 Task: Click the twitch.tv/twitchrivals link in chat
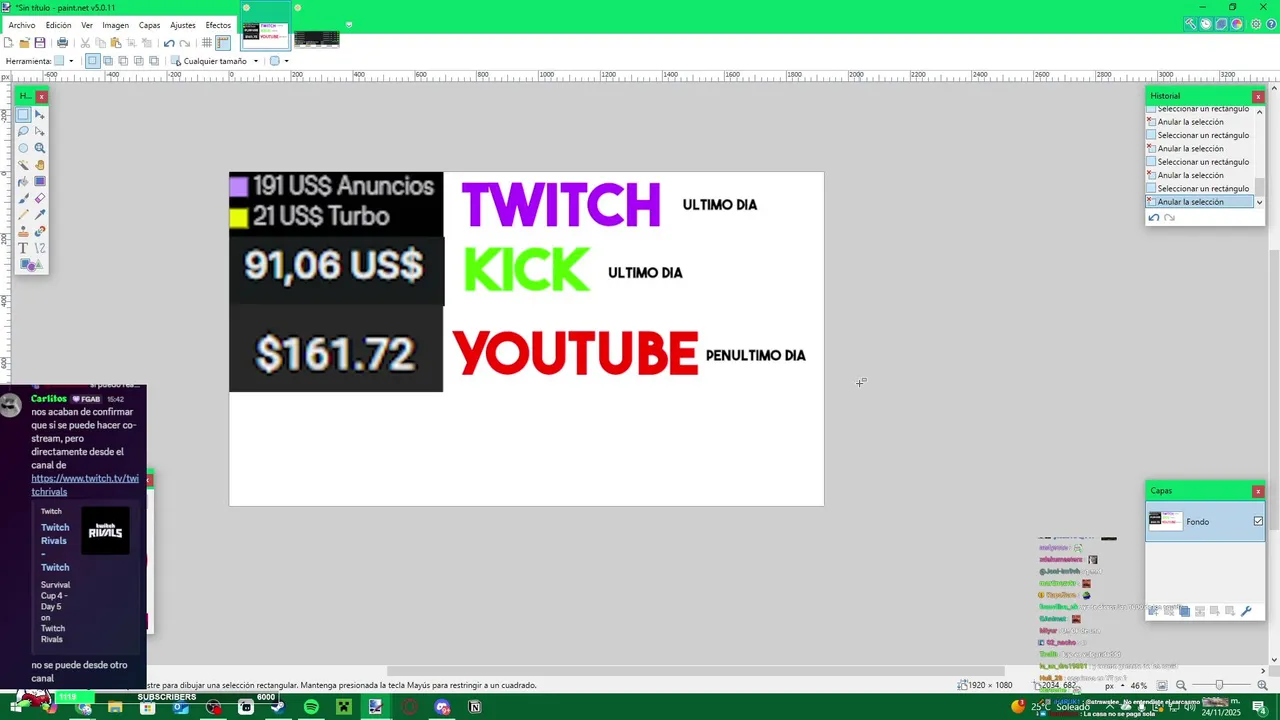click(85, 485)
